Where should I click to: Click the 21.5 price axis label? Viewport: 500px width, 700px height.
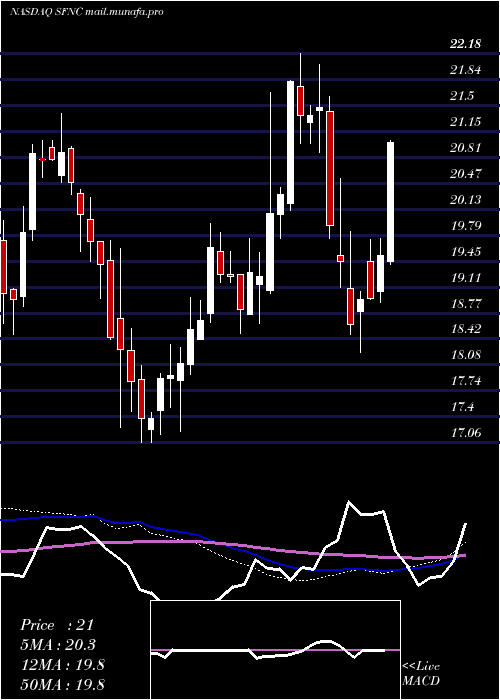click(x=462, y=96)
